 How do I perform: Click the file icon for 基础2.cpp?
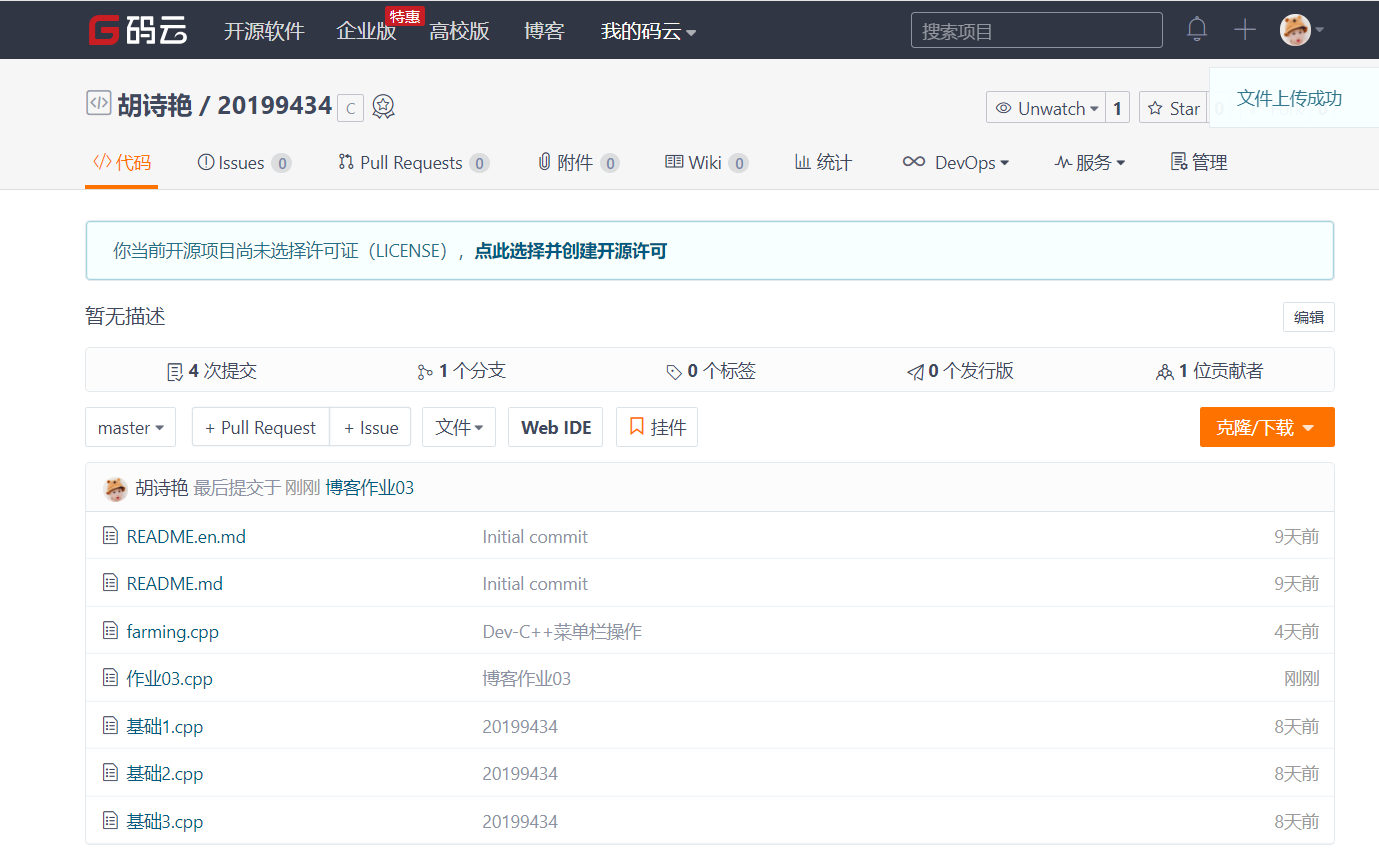(x=111, y=773)
